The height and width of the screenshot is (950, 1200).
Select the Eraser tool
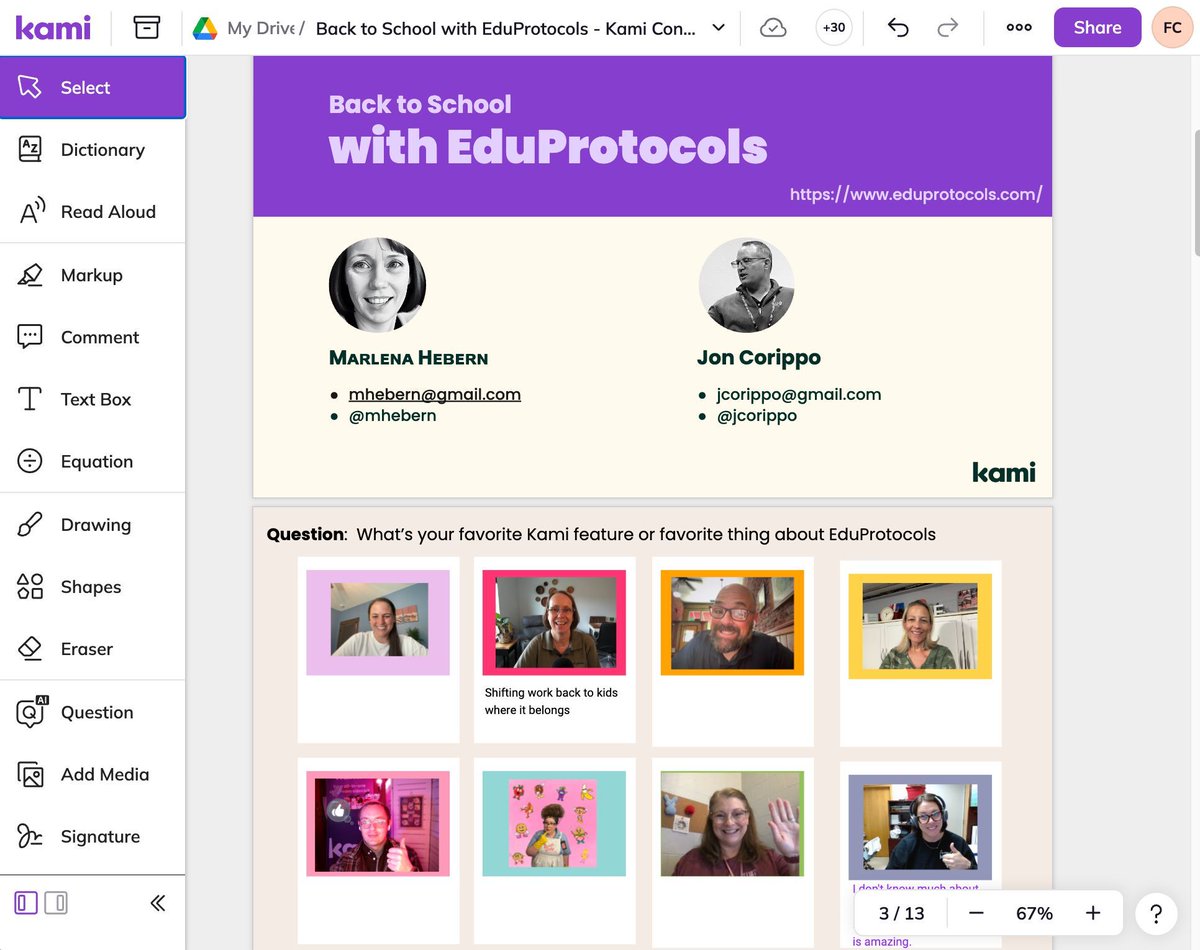point(92,649)
